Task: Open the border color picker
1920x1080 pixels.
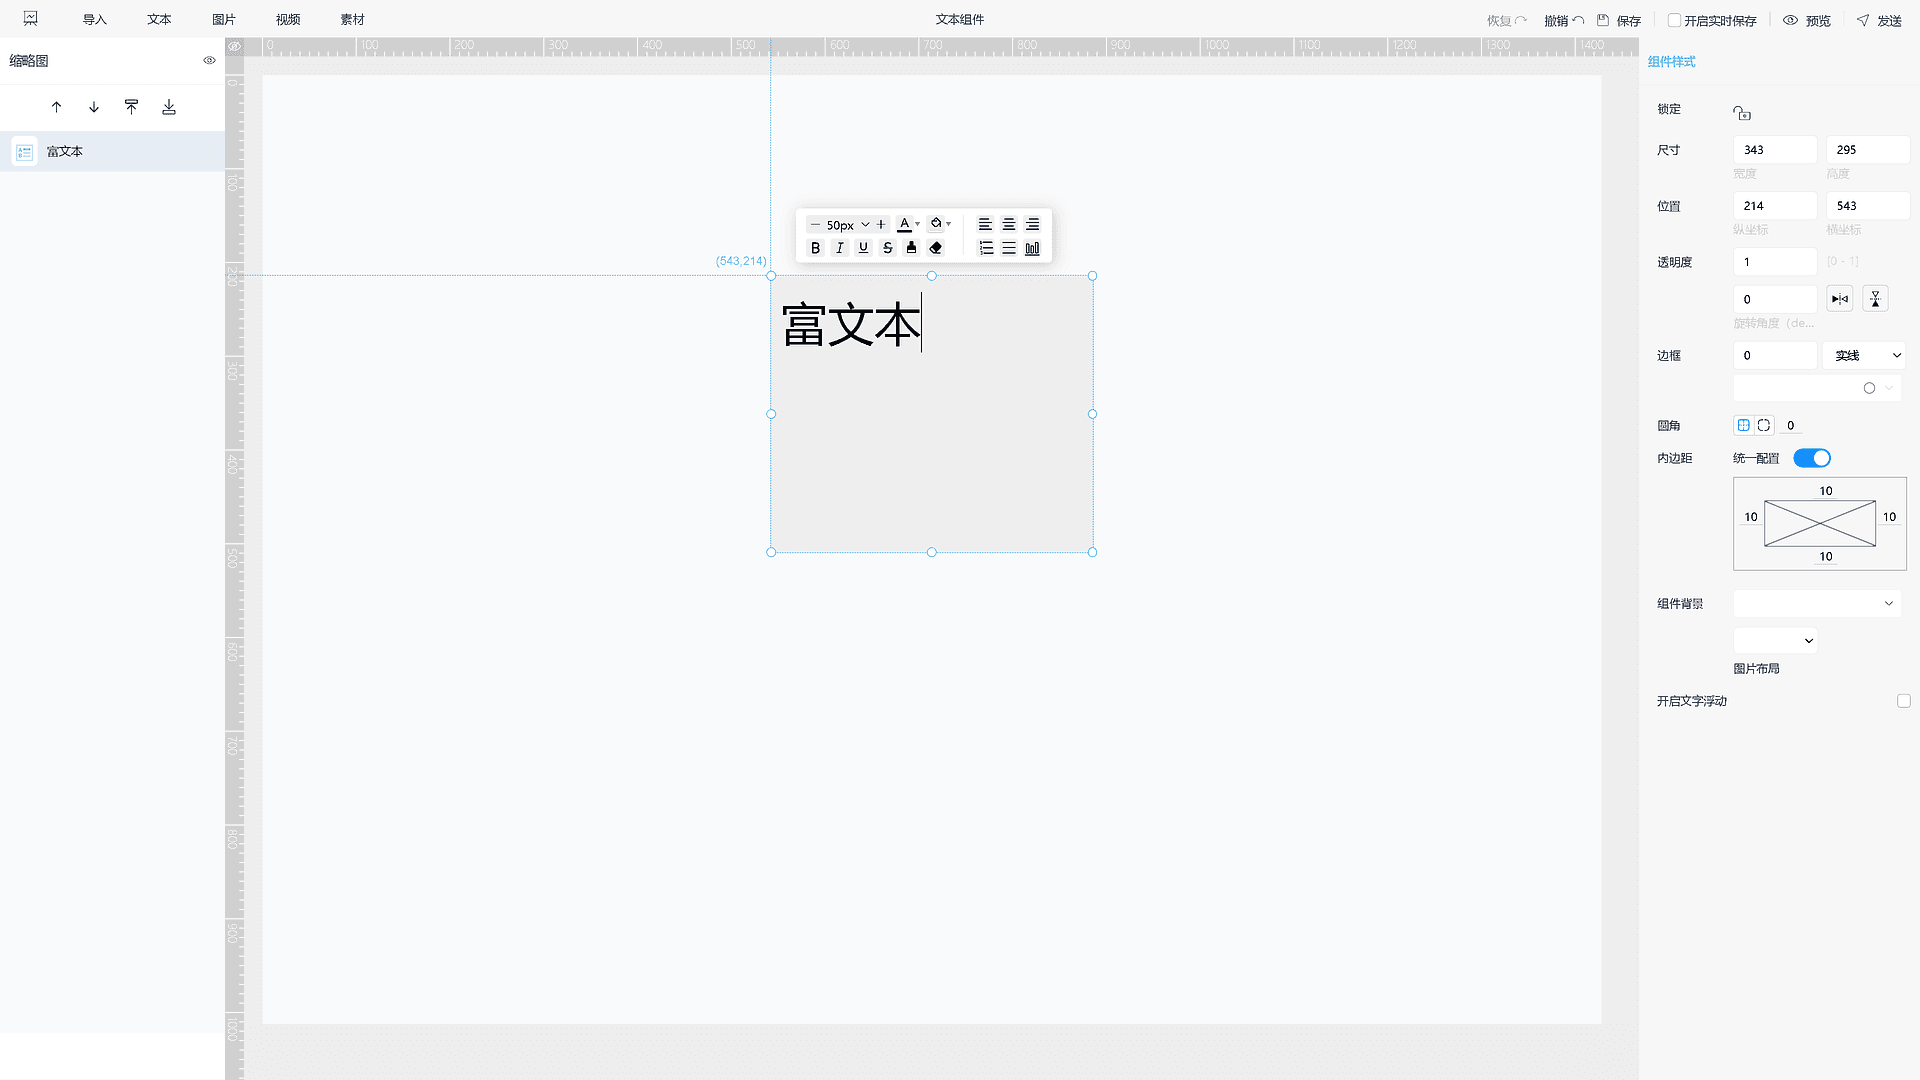Action: (1817, 388)
